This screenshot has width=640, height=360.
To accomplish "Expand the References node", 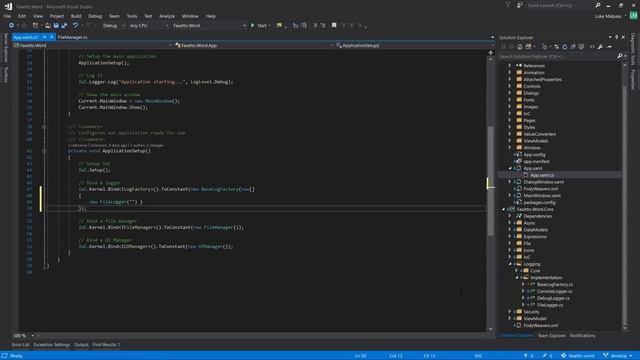I will 509,66.
